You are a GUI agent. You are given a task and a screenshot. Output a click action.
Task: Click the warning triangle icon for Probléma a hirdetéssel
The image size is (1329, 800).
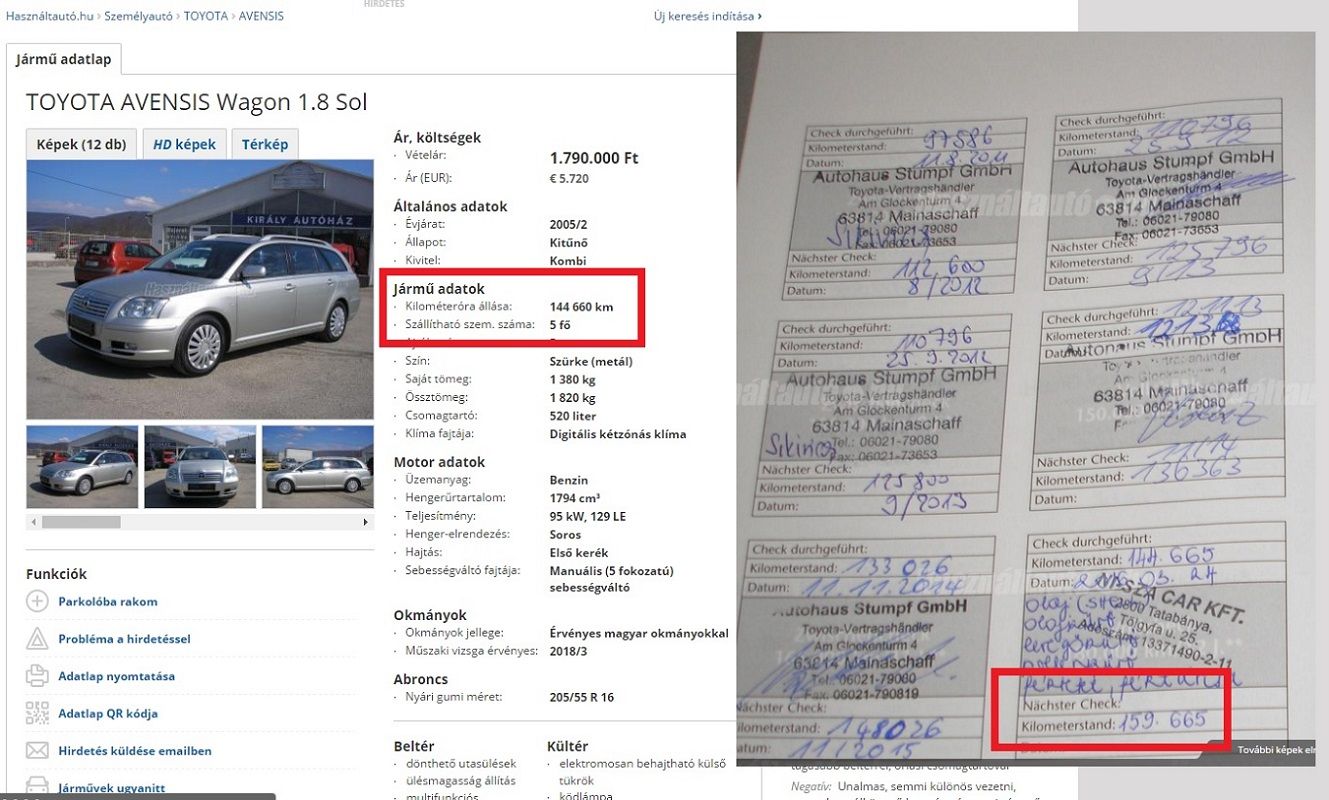tap(37, 638)
